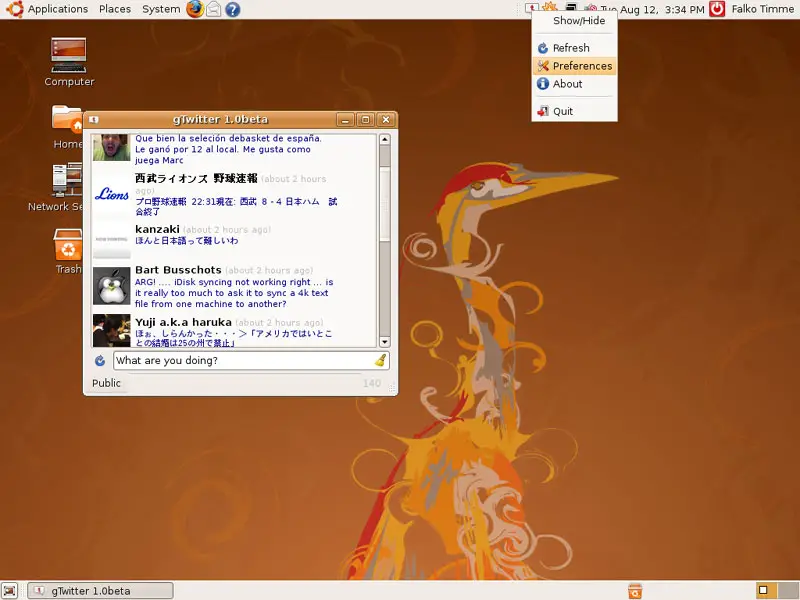Screen dimensions: 800x600
Task: Click the Ubuntu logo in top panel
Action: [14, 9]
